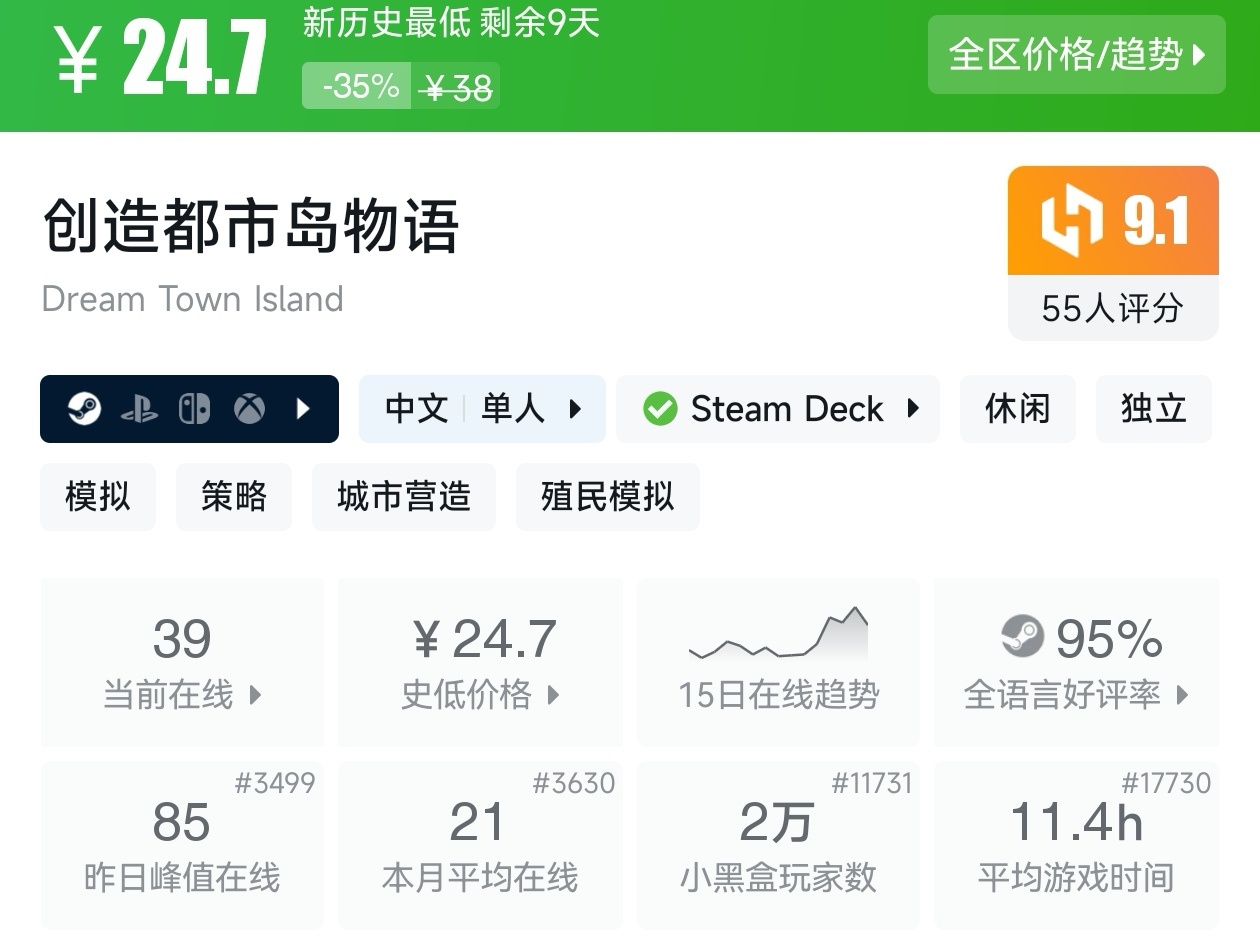This screenshot has width=1260, height=936.
Task: Select the 创造都市岛物语 game title
Action: pyautogui.click(x=251, y=226)
